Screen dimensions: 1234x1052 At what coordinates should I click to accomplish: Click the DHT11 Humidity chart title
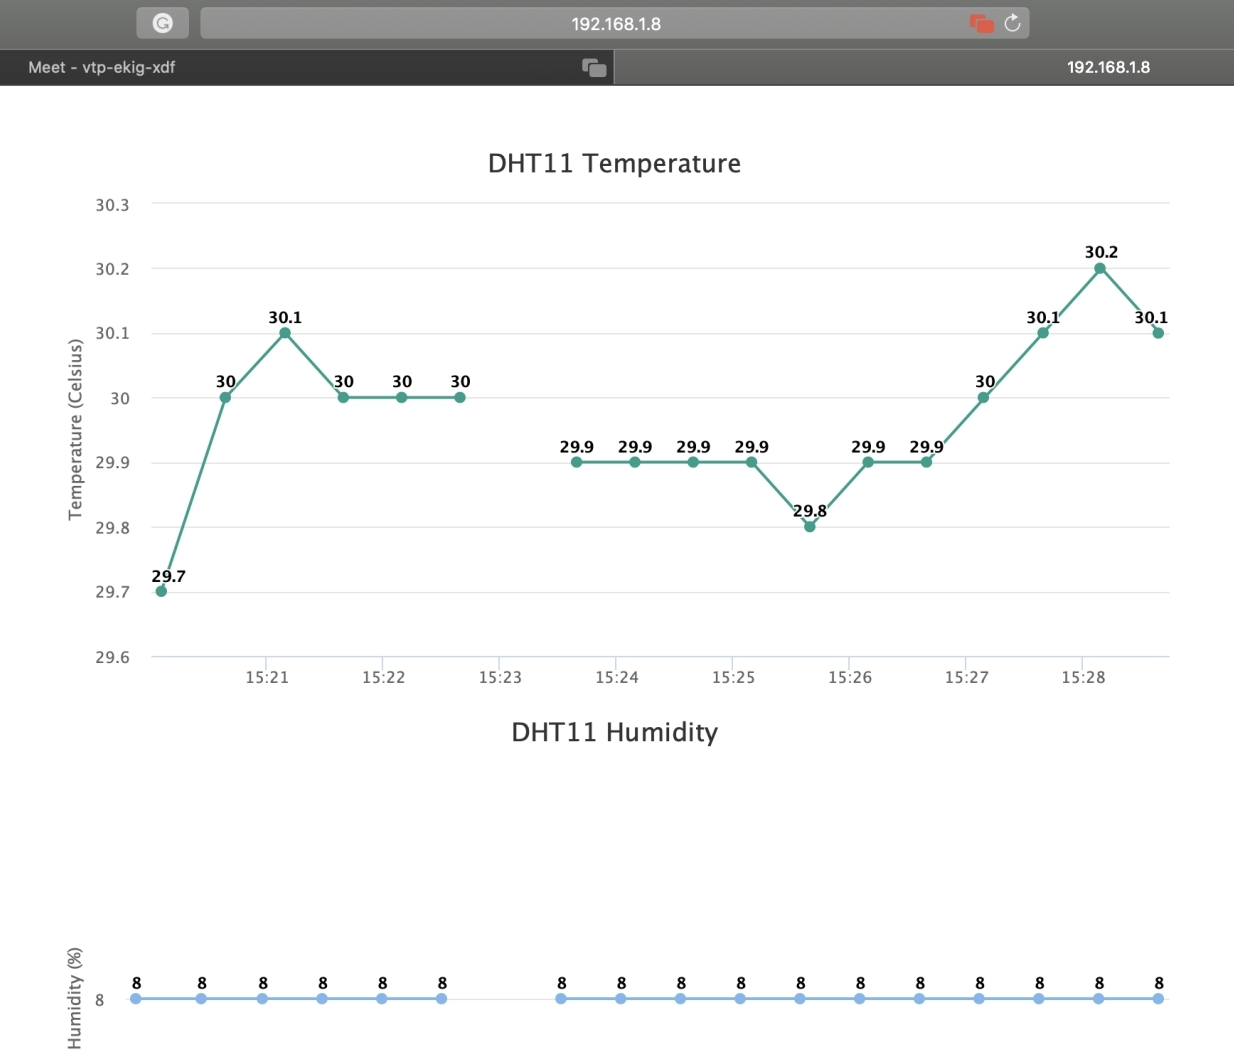point(616,732)
